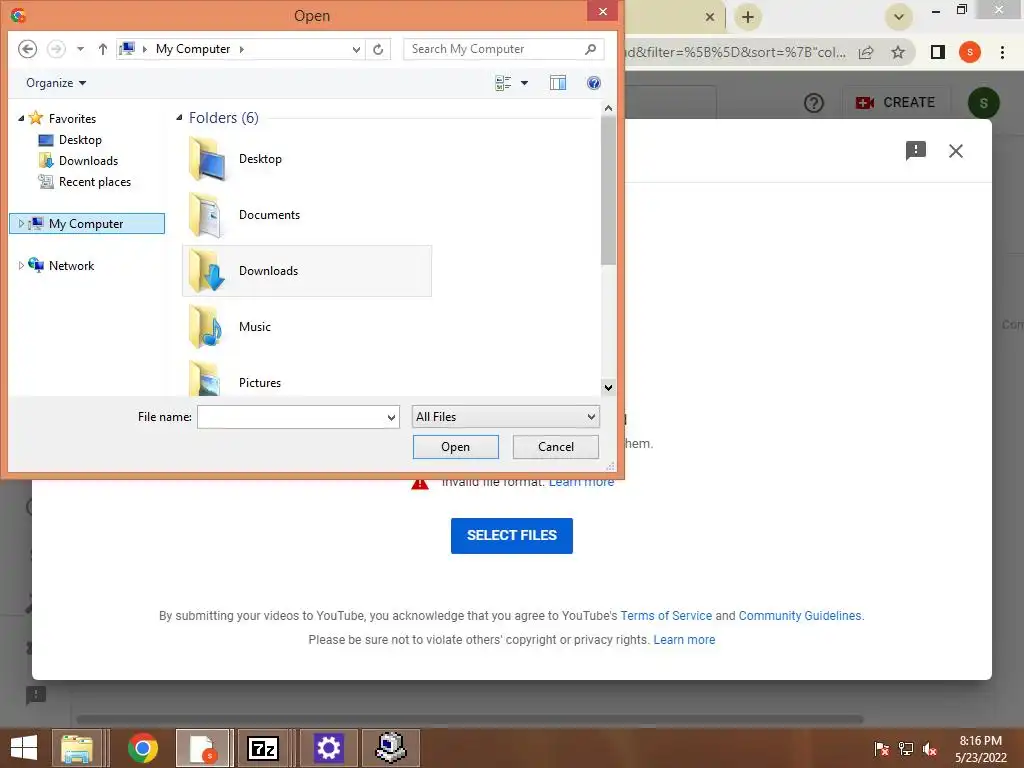The image size is (1024, 768).
Task: Click the network tray icon
Action: [x=906, y=749]
